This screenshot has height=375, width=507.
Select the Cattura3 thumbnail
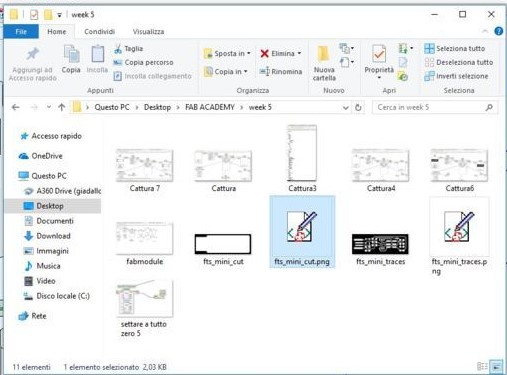[x=302, y=153]
